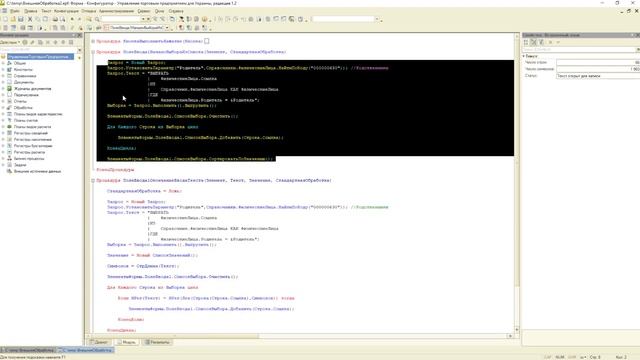Open the Администрирование menu
The height and width of the screenshot is (360, 640).
pos(116,11)
